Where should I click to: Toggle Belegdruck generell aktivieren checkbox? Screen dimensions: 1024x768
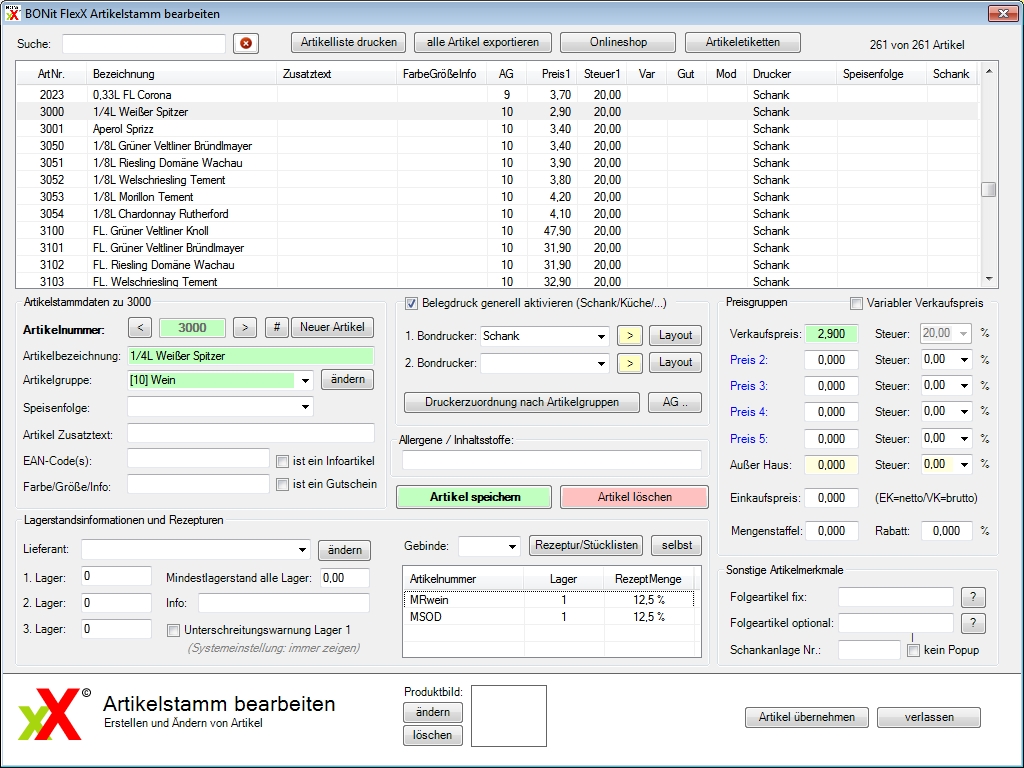411,303
